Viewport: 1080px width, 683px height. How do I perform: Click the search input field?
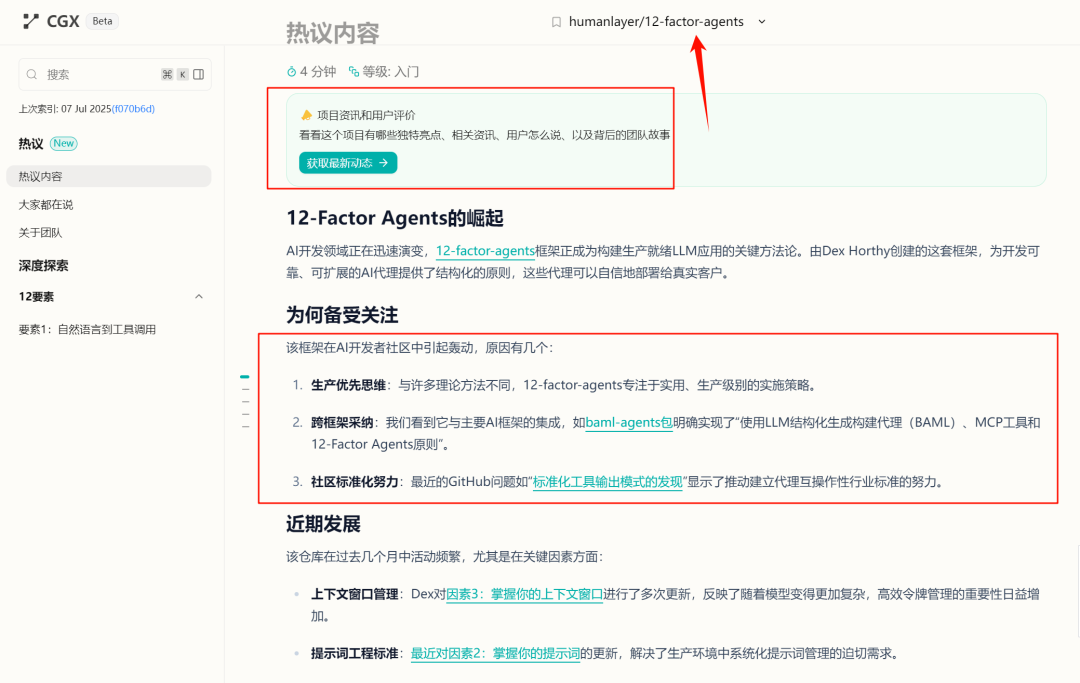point(114,74)
